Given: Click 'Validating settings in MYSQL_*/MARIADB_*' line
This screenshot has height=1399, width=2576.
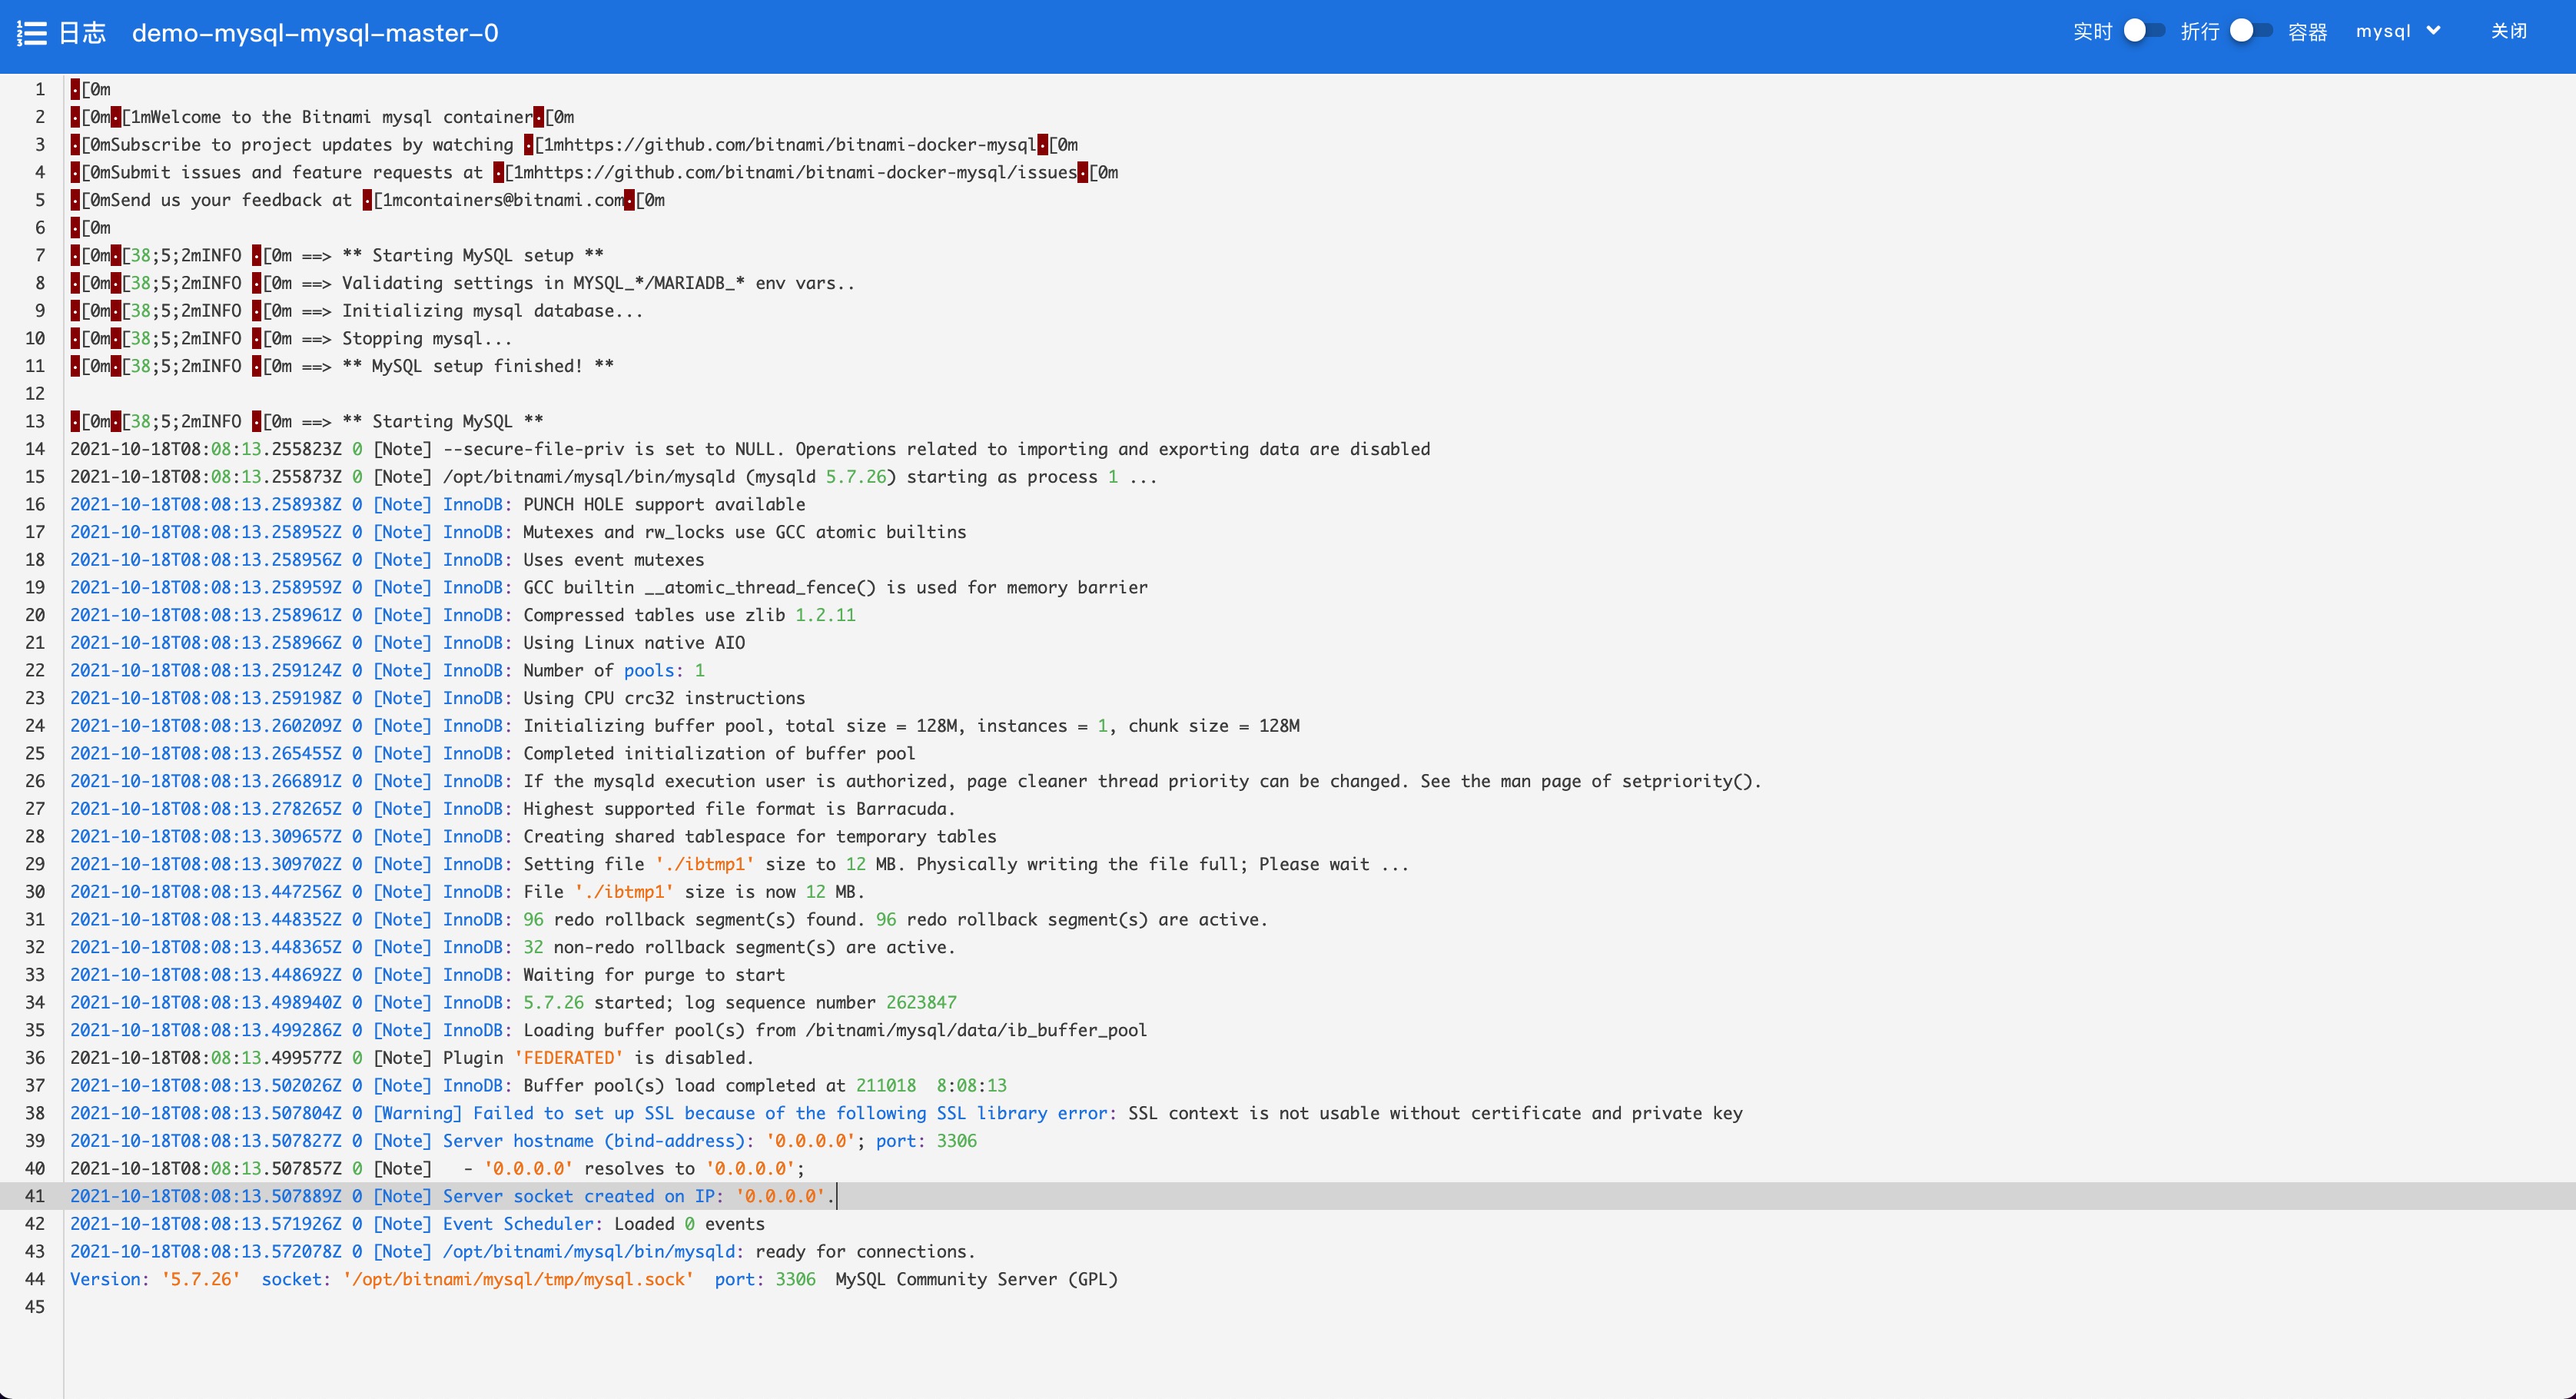Looking at the screenshot, I should pyautogui.click(x=463, y=283).
